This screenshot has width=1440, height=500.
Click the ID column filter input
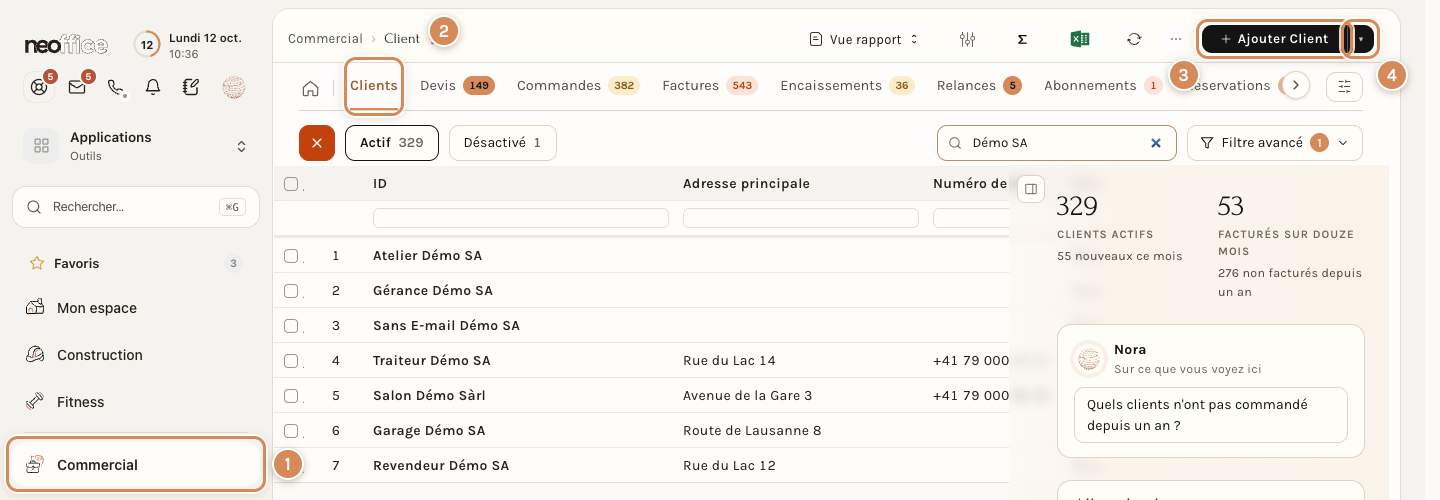click(521, 218)
